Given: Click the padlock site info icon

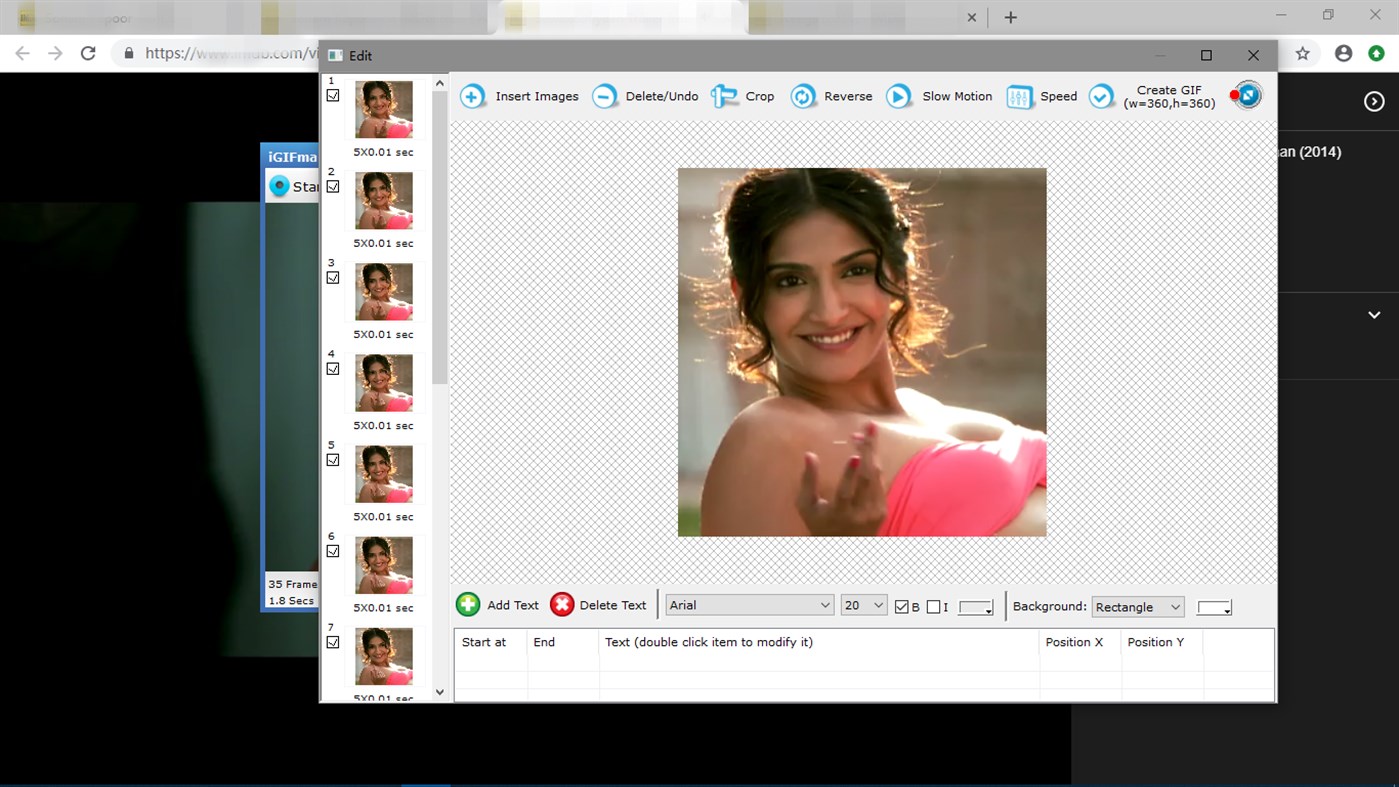Looking at the screenshot, I should click(x=129, y=53).
